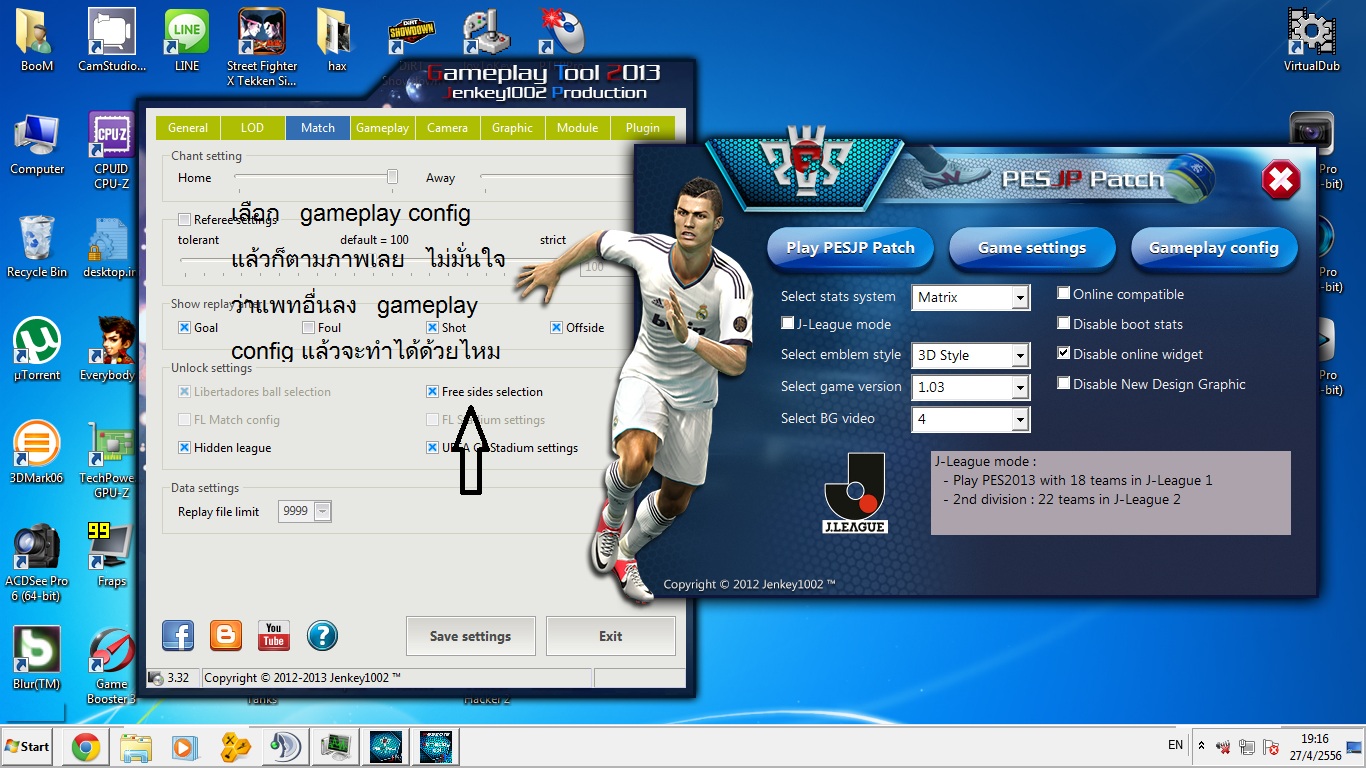Switch to the LOD tab
The image size is (1366, 768).
pos(253,128)
